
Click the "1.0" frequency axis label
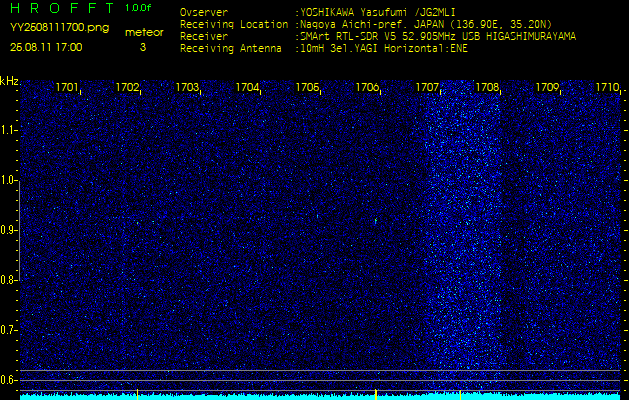[8, 181]
